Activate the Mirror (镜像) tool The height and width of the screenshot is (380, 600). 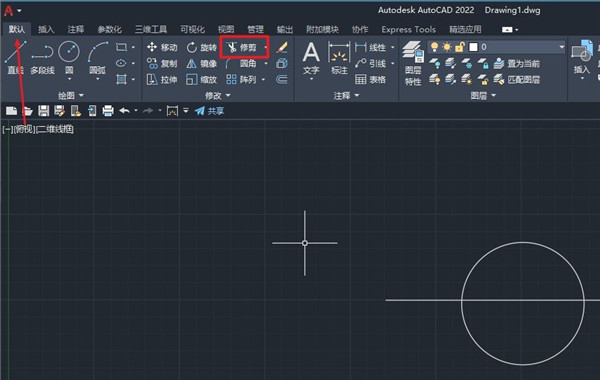(202, 63)
